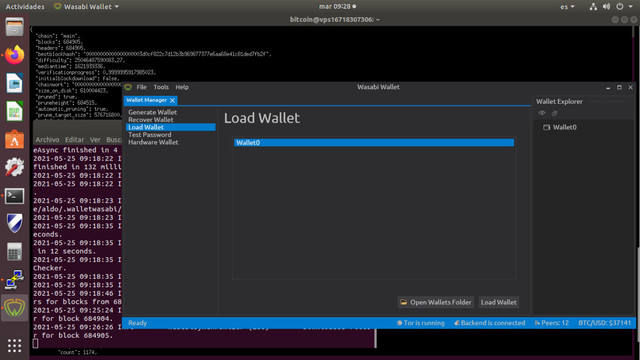
Task: Click the Backend connection icon in status bar
Action: [457, 323]
